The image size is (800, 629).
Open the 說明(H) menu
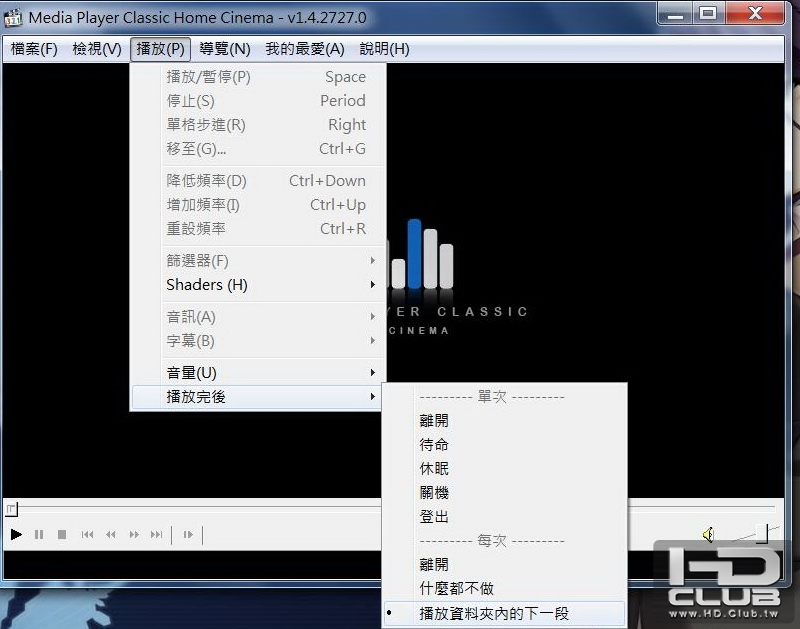pos(384,49)
